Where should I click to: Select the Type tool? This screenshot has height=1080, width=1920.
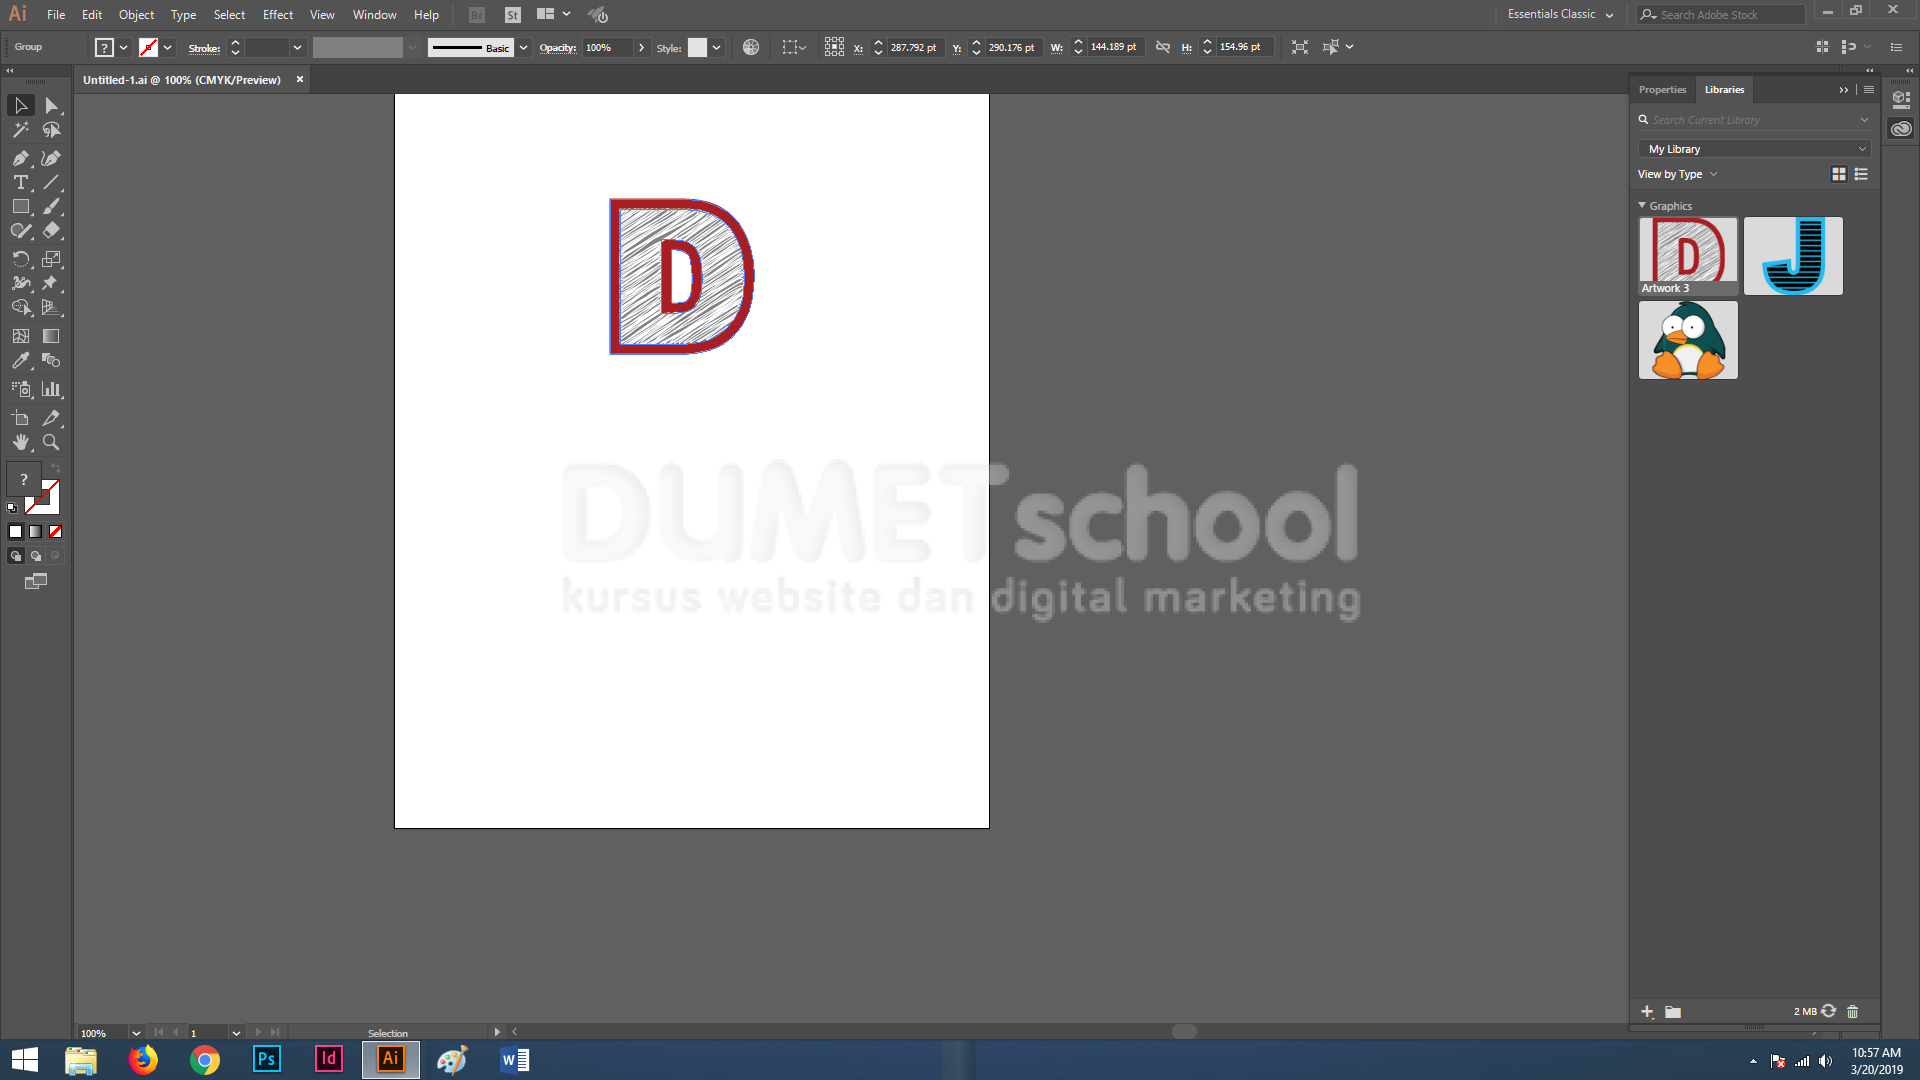click(x=21, y=182)
